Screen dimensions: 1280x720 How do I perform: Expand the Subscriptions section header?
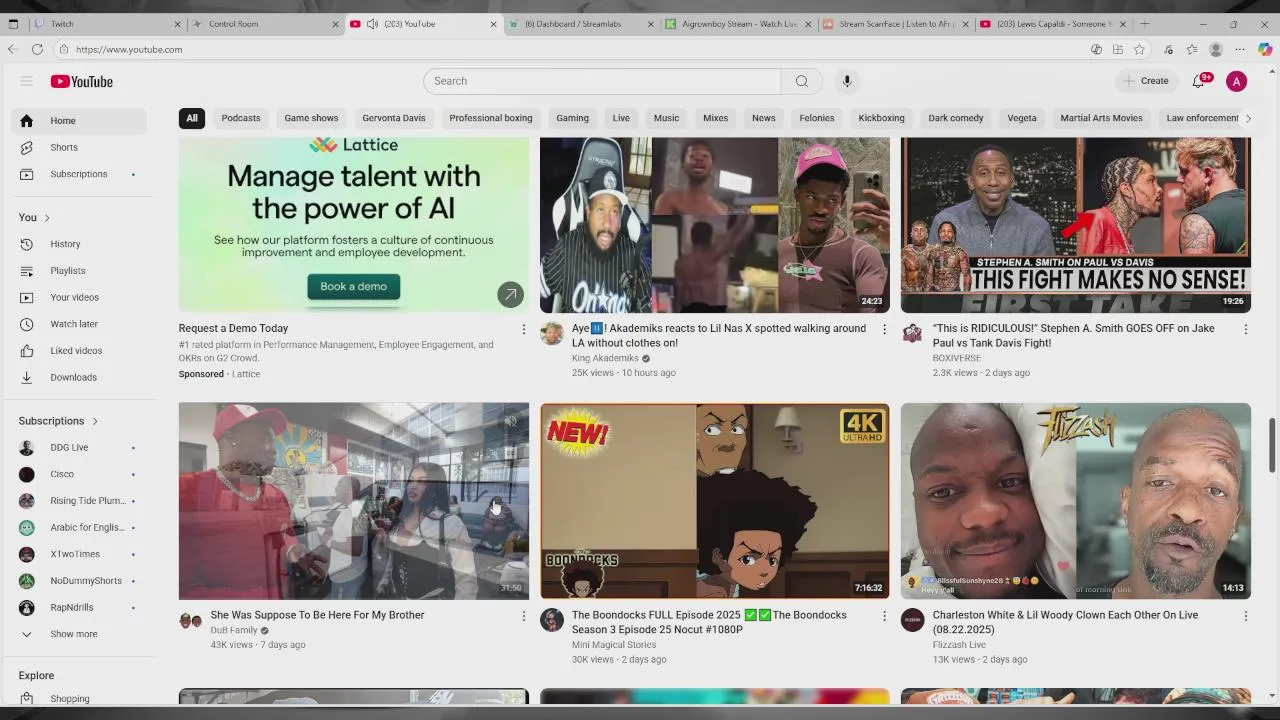pyautogui.click(x=59, y=421)
